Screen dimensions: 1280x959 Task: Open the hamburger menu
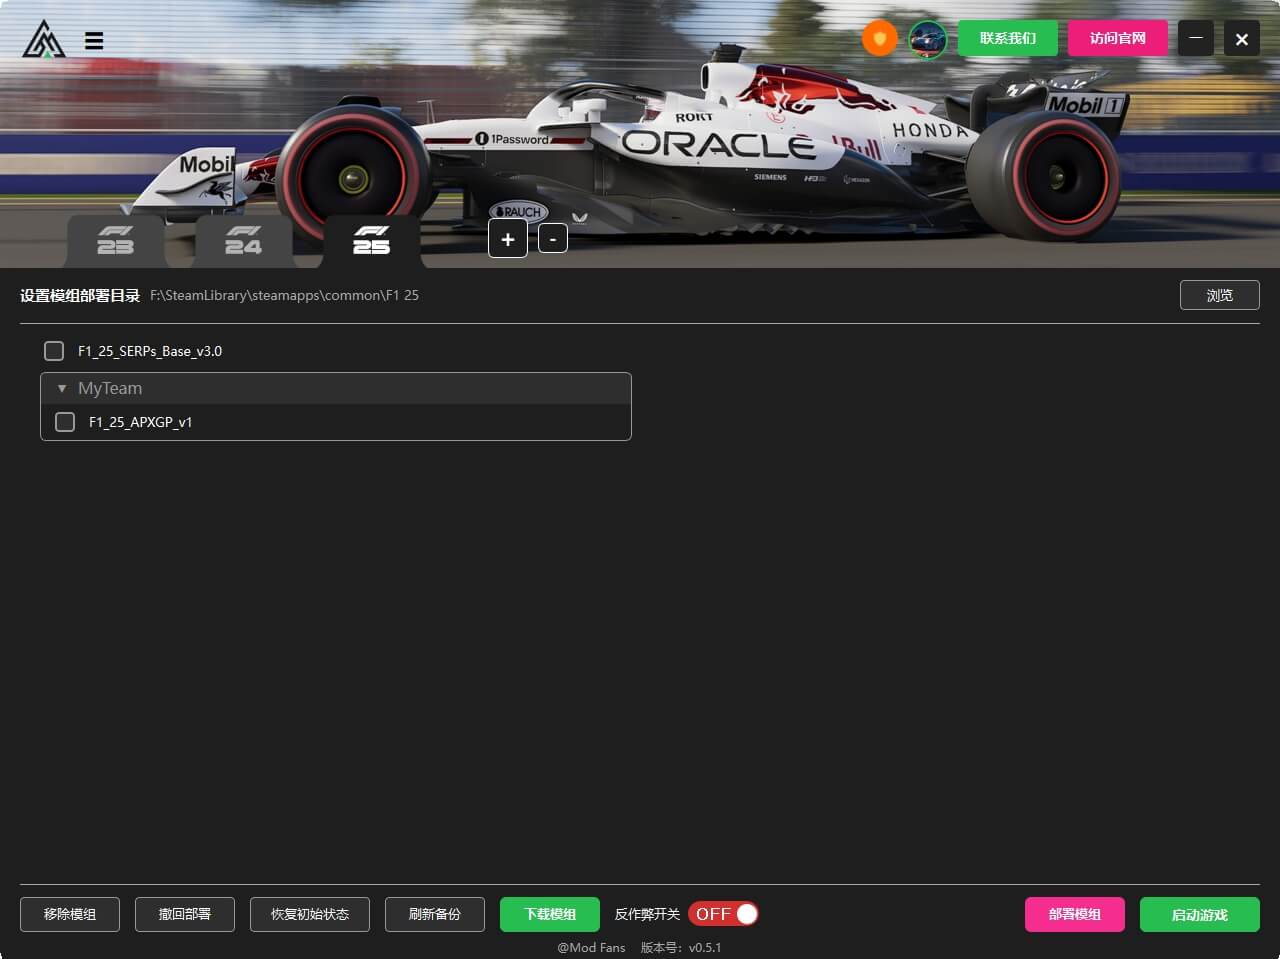[94, 41]
